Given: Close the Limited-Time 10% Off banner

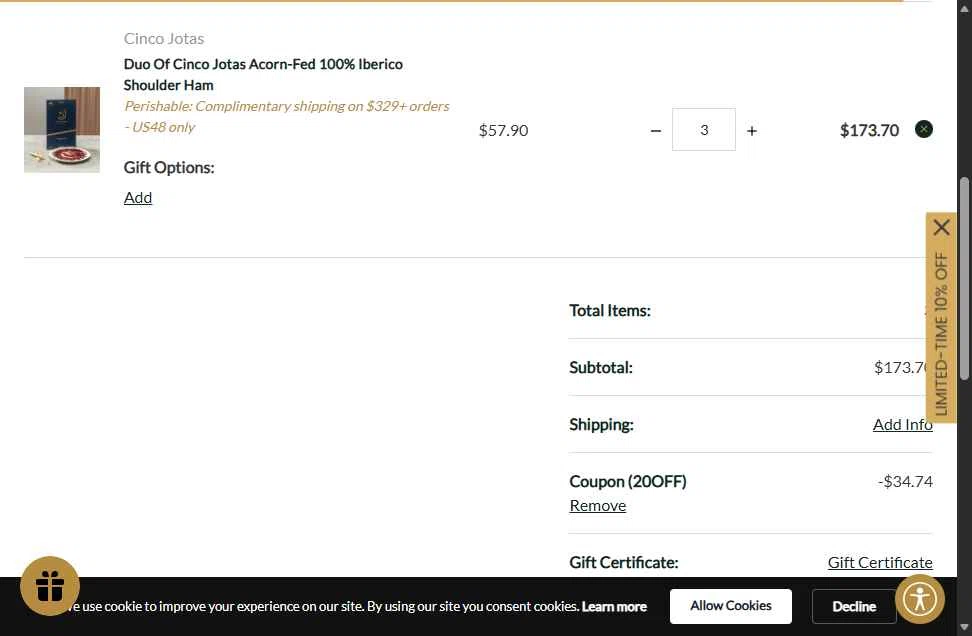Looking at the screenshot, I should [x=941, y=227].
